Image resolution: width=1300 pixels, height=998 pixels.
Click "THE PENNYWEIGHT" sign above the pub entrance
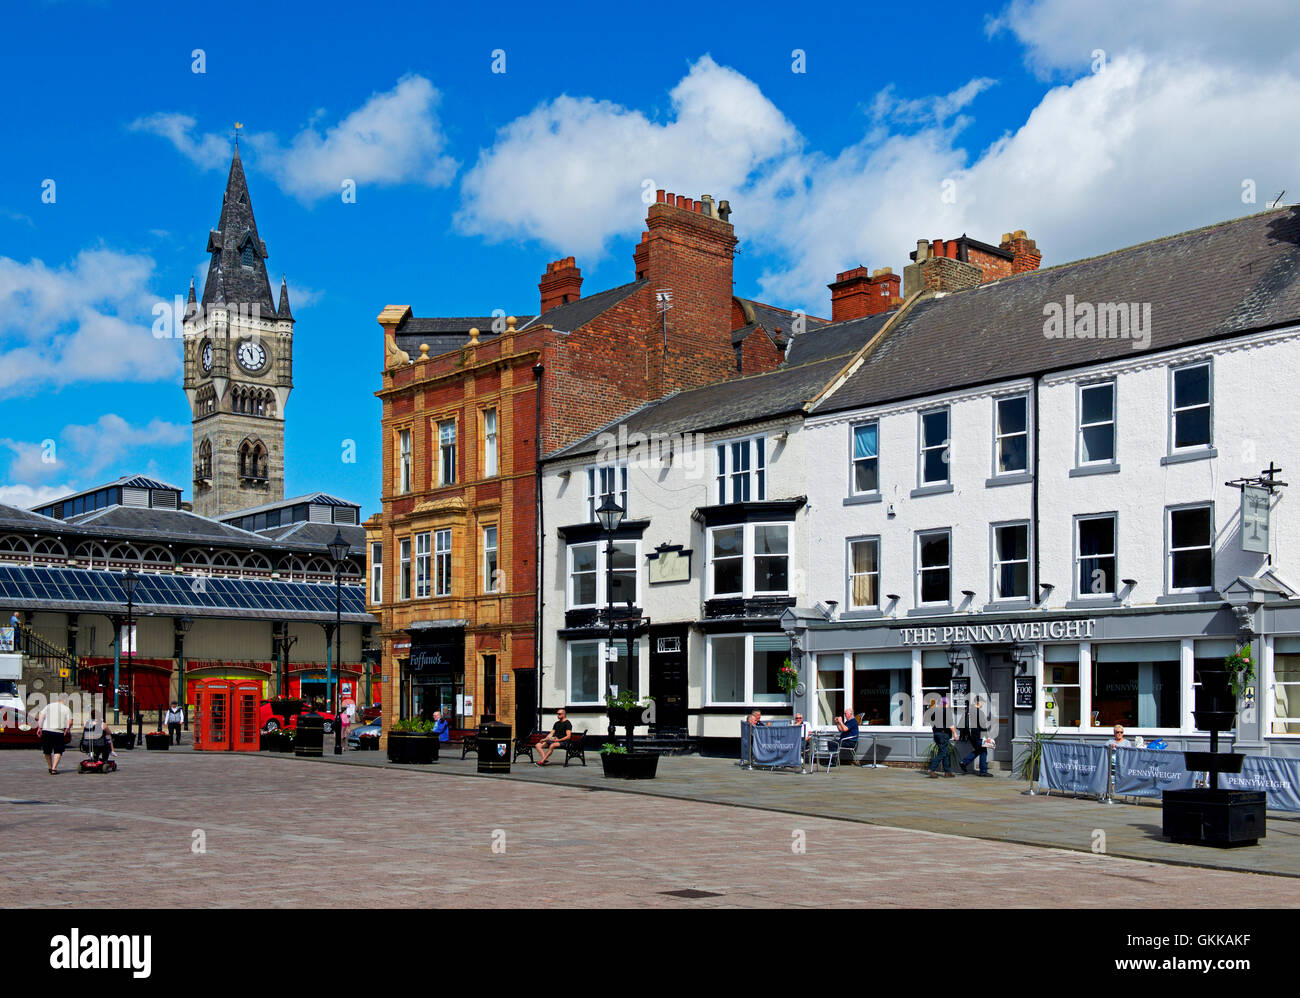[x=997, y=631]
